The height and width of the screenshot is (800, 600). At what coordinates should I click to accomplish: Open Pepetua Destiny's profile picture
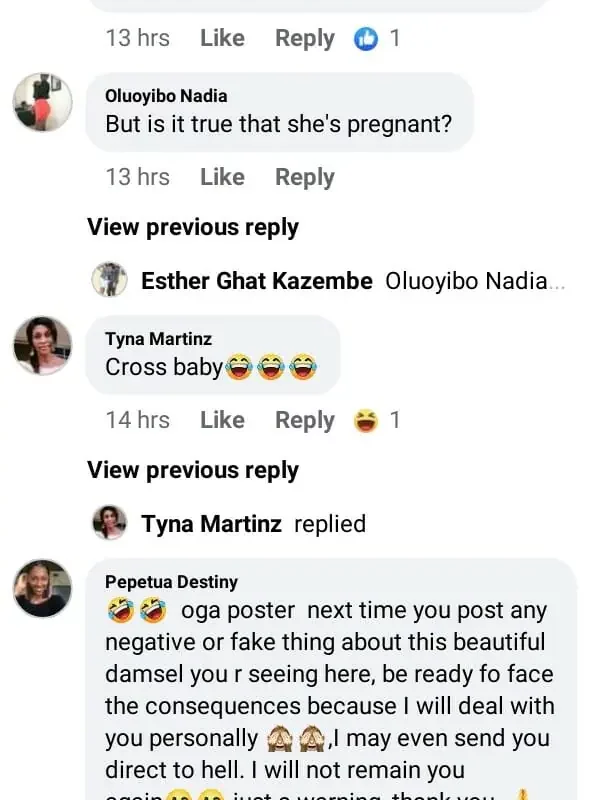[42, 587]
